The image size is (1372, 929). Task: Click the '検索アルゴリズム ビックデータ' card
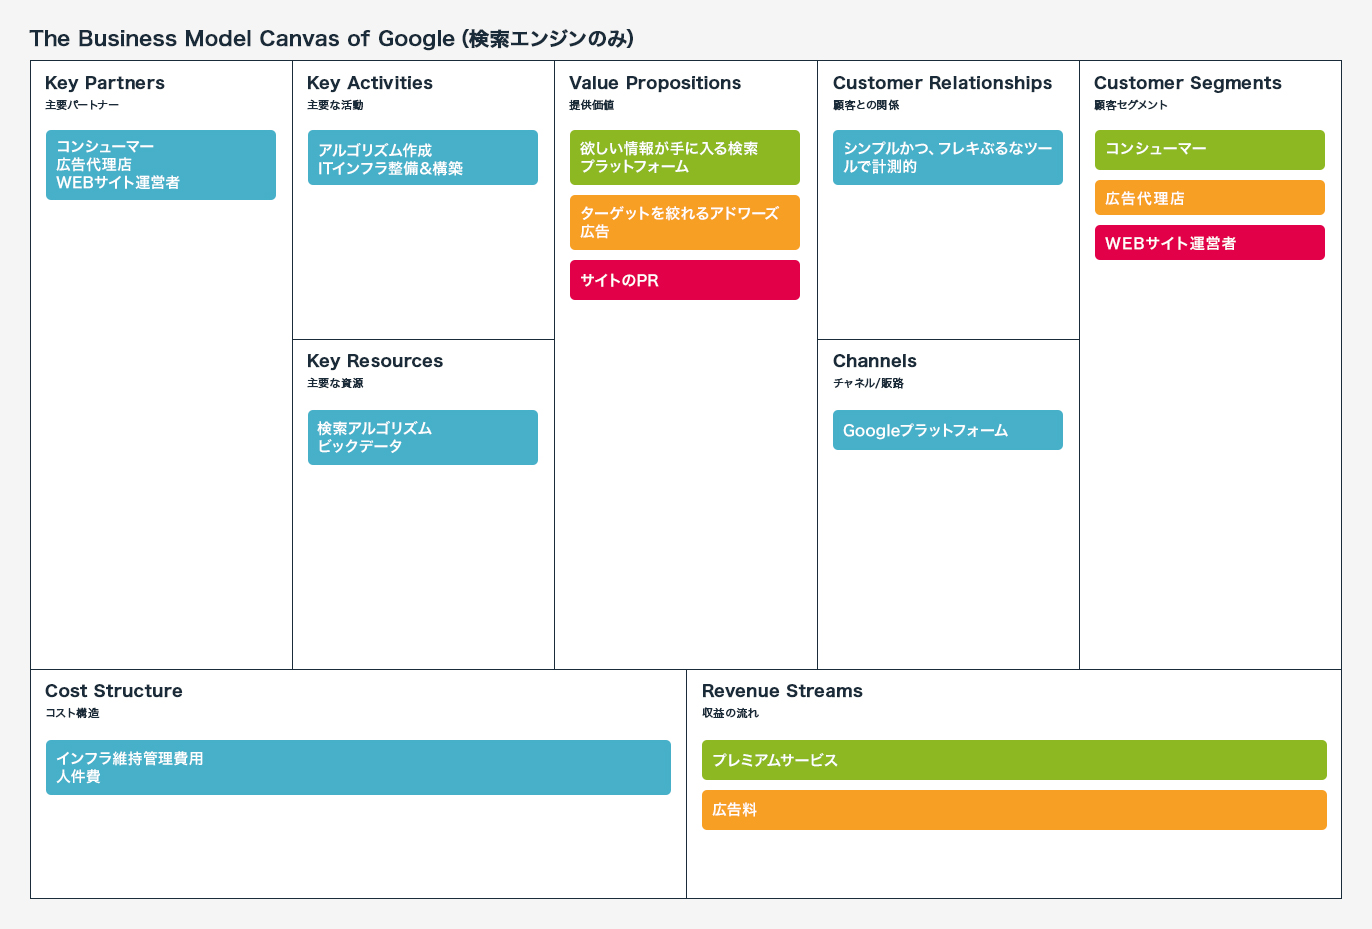point(423,438)
